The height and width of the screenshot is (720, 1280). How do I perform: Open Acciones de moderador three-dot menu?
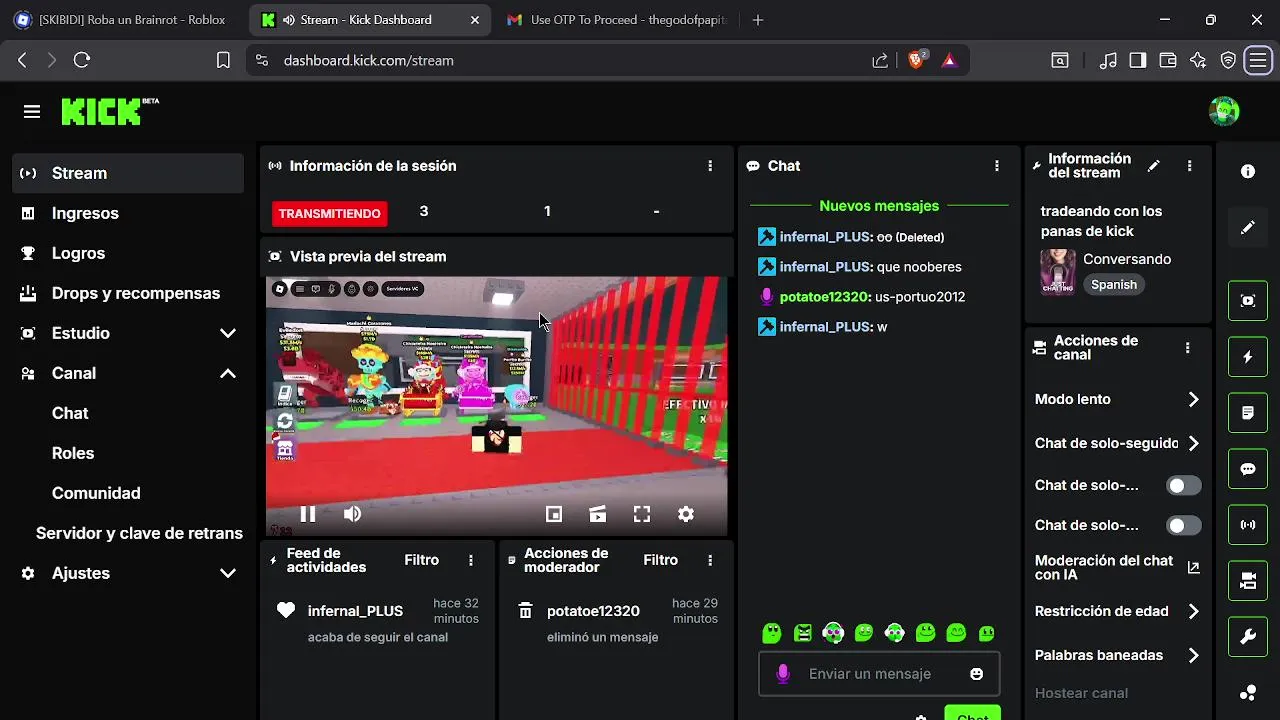click(x=710, y=561)
